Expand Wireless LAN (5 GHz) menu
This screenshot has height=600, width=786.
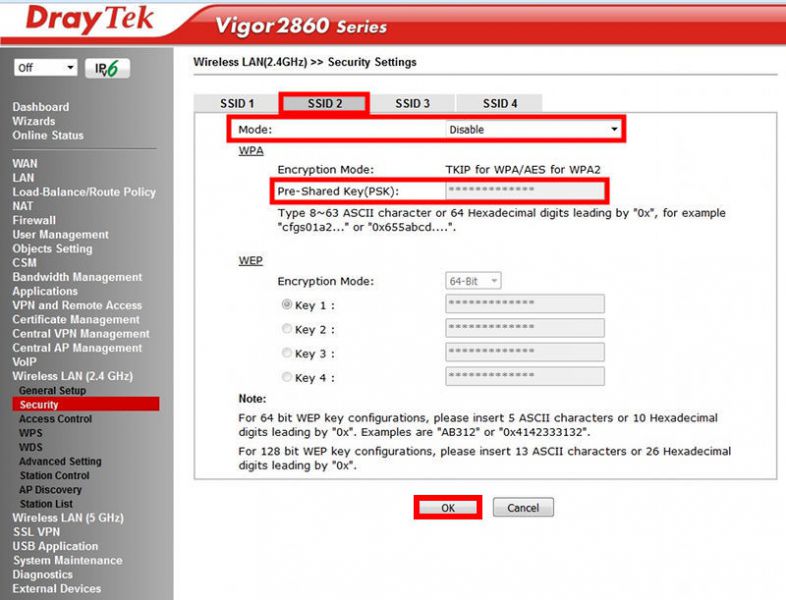pyautogui.click(x=68, y=518)
